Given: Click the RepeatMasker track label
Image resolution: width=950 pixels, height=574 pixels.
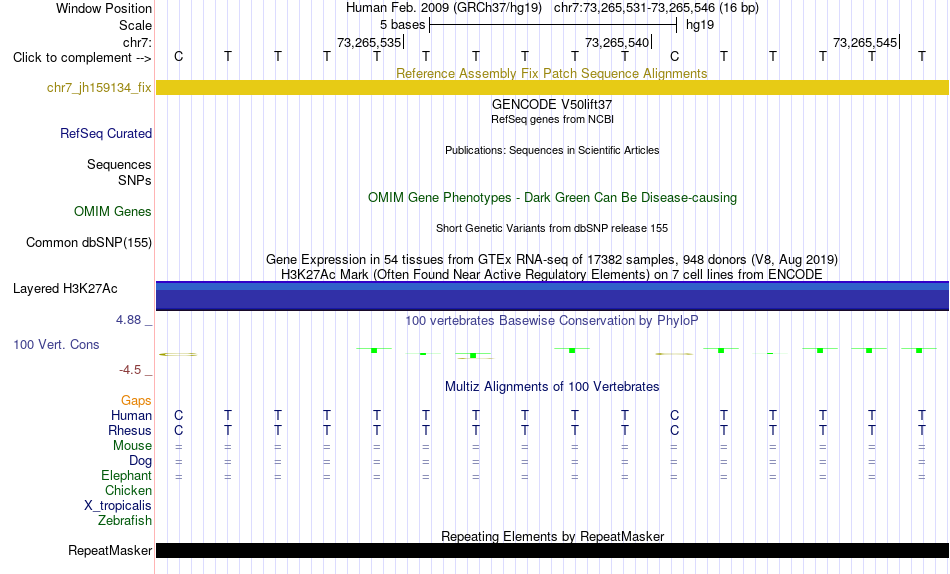Looking at the screenshot, I should point(110,550).
